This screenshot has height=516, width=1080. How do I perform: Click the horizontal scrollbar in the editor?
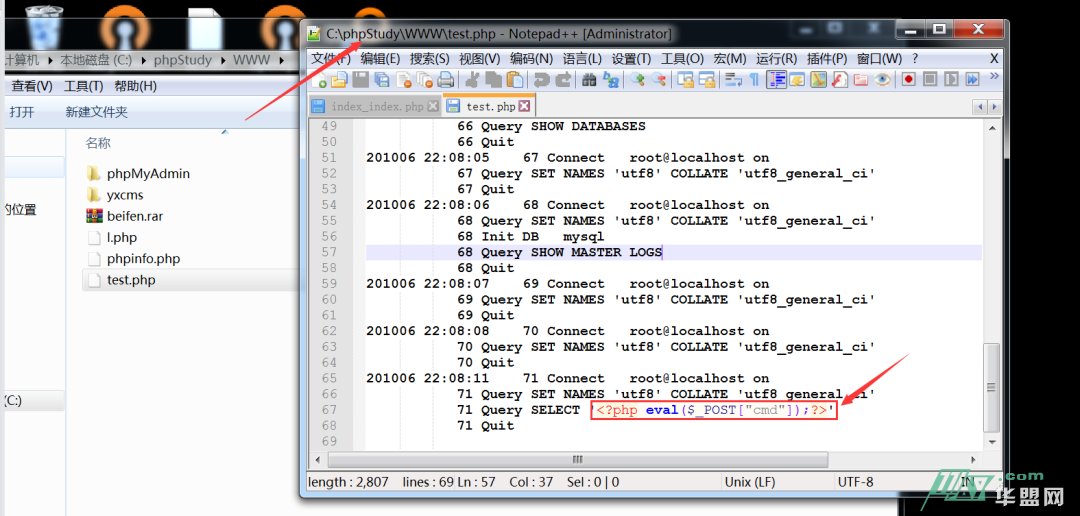(577, 459)
